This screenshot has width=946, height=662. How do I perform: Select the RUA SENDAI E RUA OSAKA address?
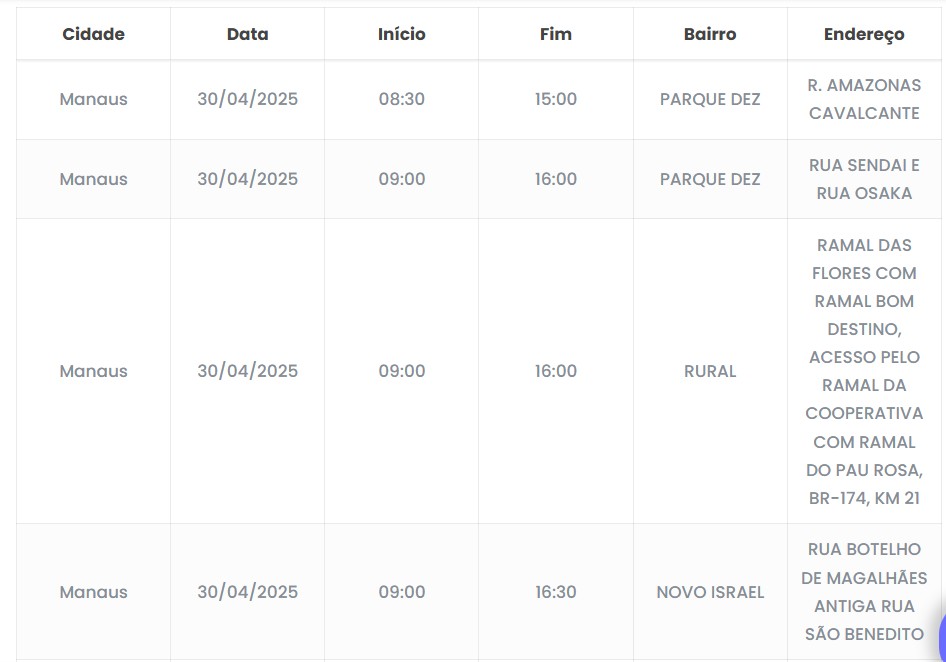[864, 179]
